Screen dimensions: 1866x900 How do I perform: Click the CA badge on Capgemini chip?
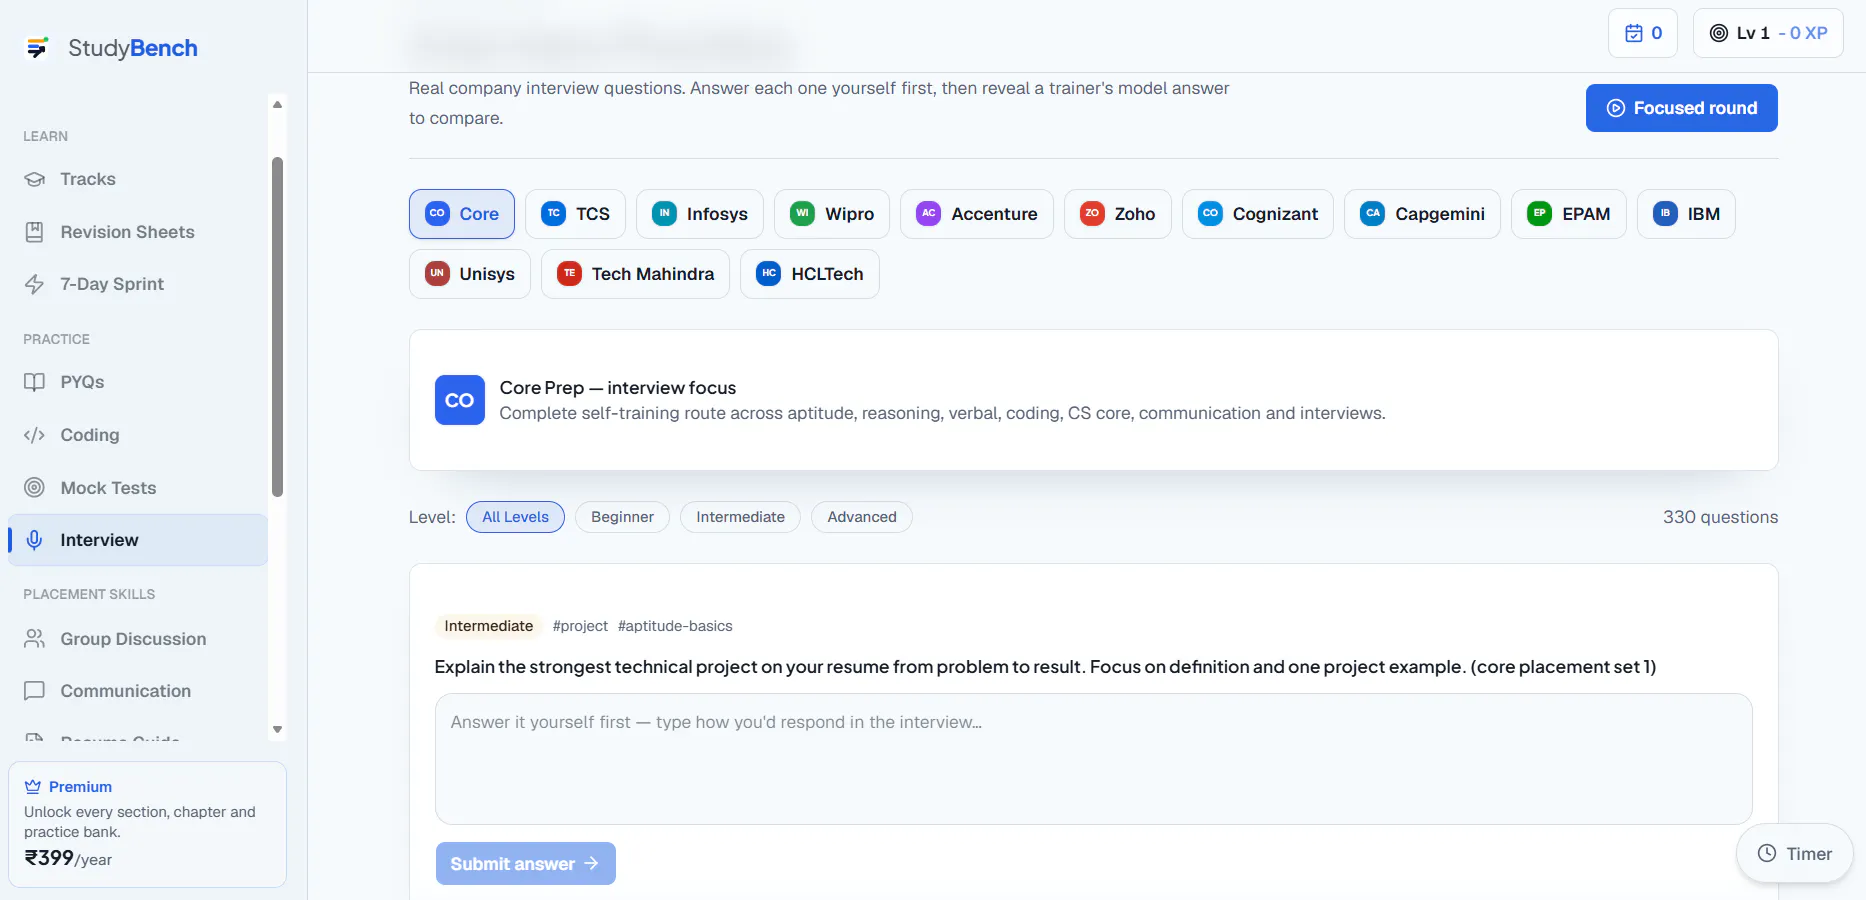coord(1373,214)
